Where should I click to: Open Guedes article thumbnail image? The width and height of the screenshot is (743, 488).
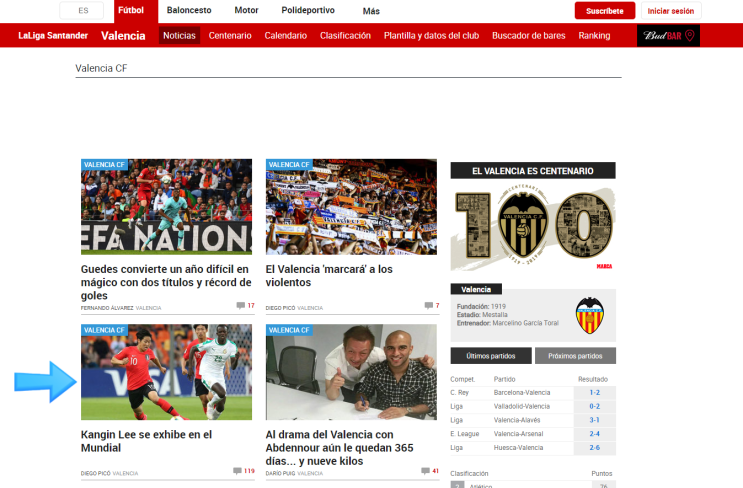[x=166, y=207]
